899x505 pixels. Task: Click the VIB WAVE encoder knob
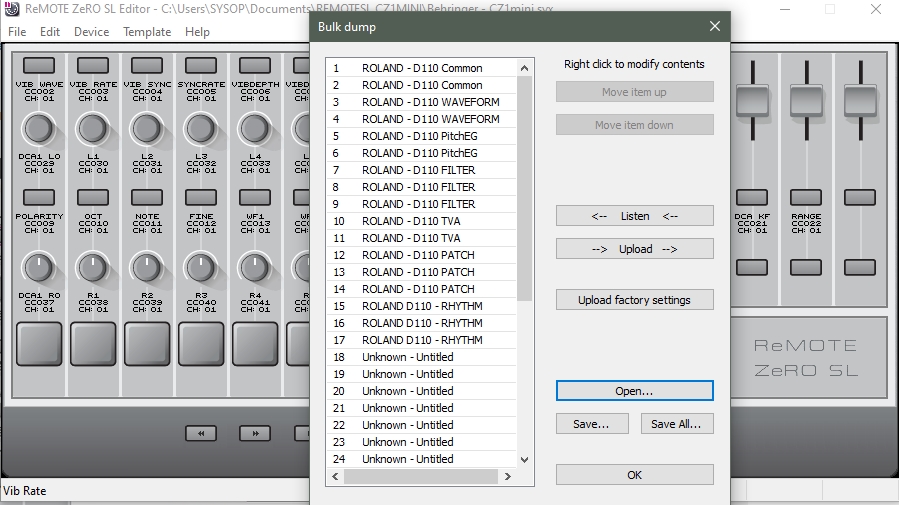click(x=39, y=128)
